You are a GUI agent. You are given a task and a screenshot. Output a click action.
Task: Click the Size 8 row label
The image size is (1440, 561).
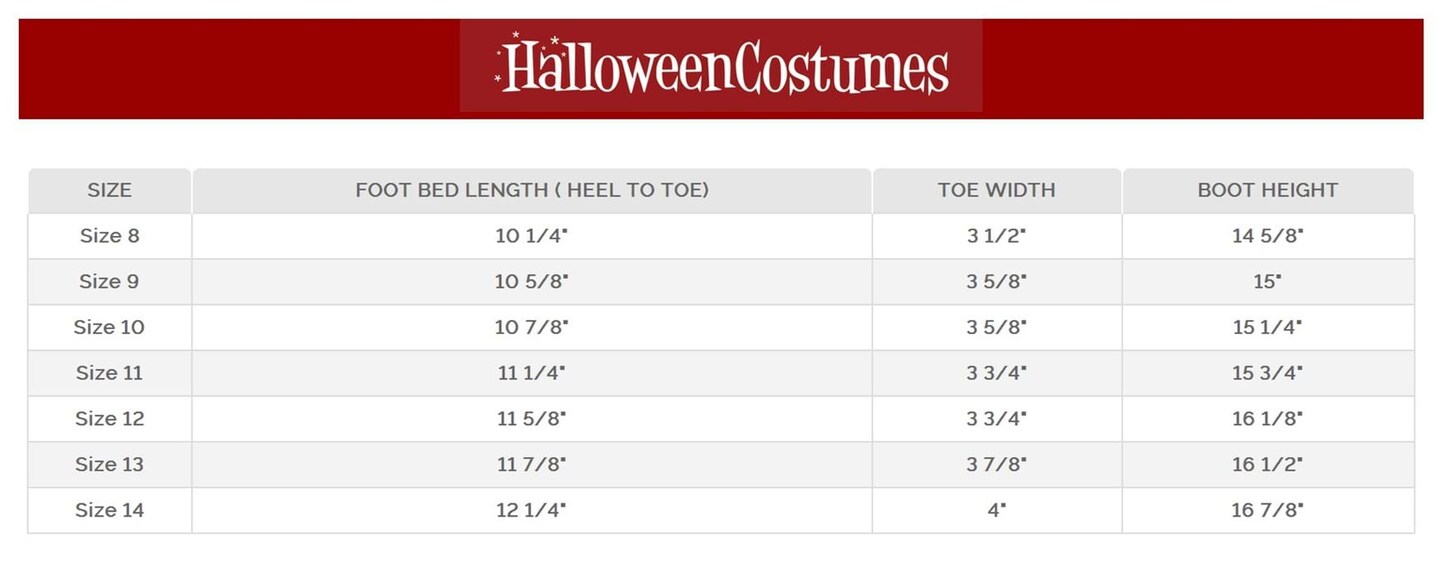coord(110,236)
